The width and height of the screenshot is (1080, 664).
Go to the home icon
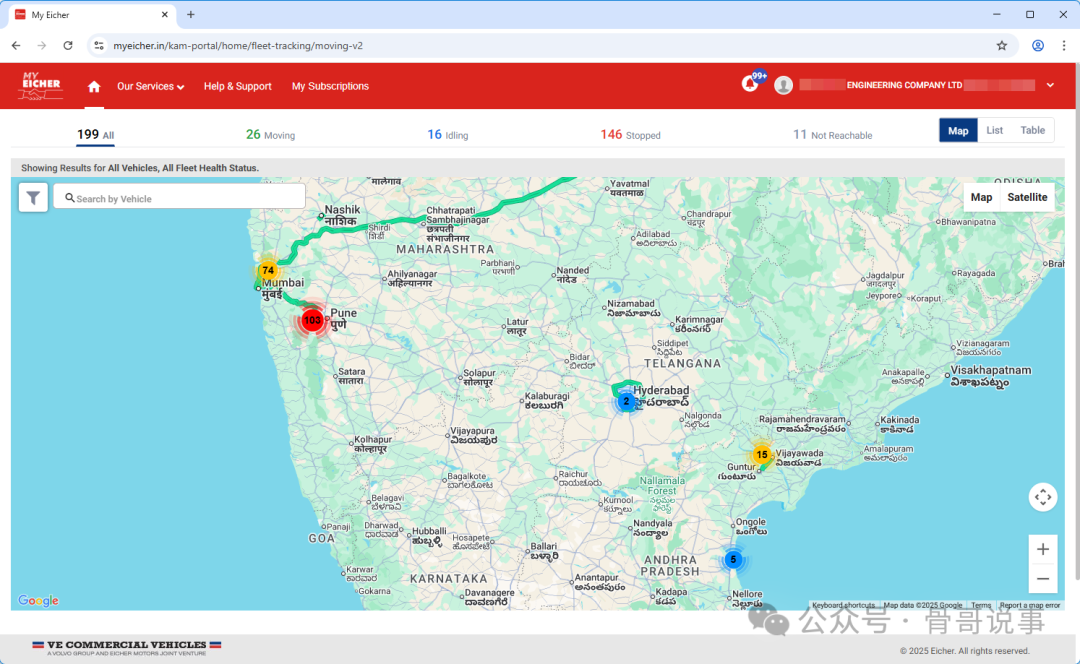(94, 86)
